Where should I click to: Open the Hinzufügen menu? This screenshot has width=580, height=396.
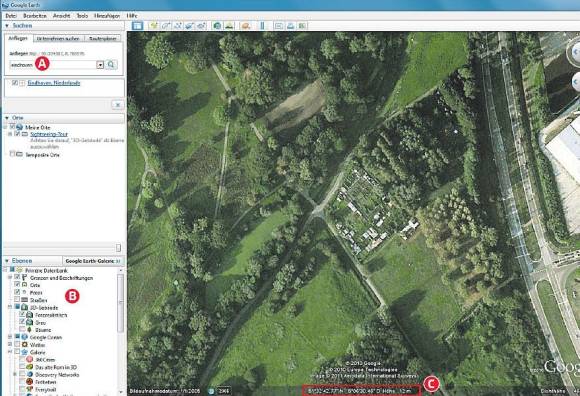click(x=107, y=16)
